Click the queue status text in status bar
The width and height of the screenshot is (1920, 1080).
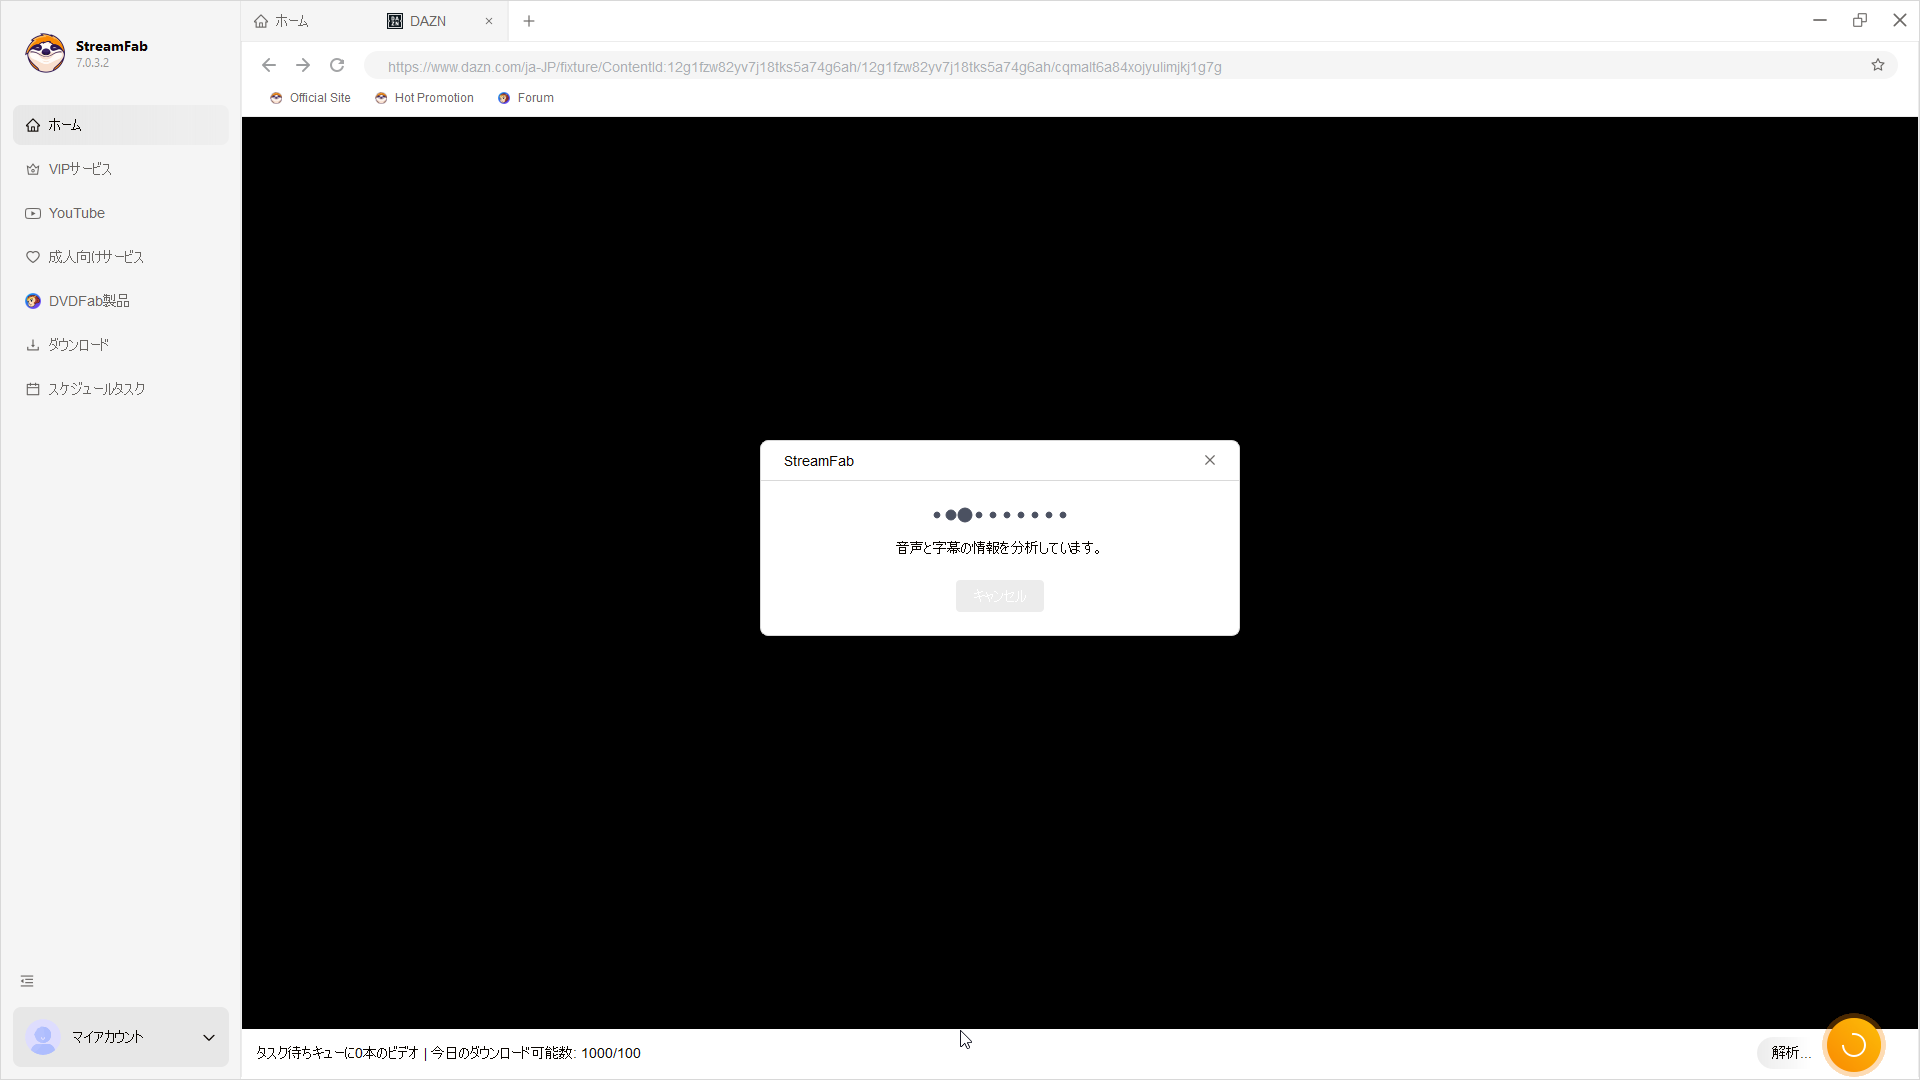[448, 1053]
